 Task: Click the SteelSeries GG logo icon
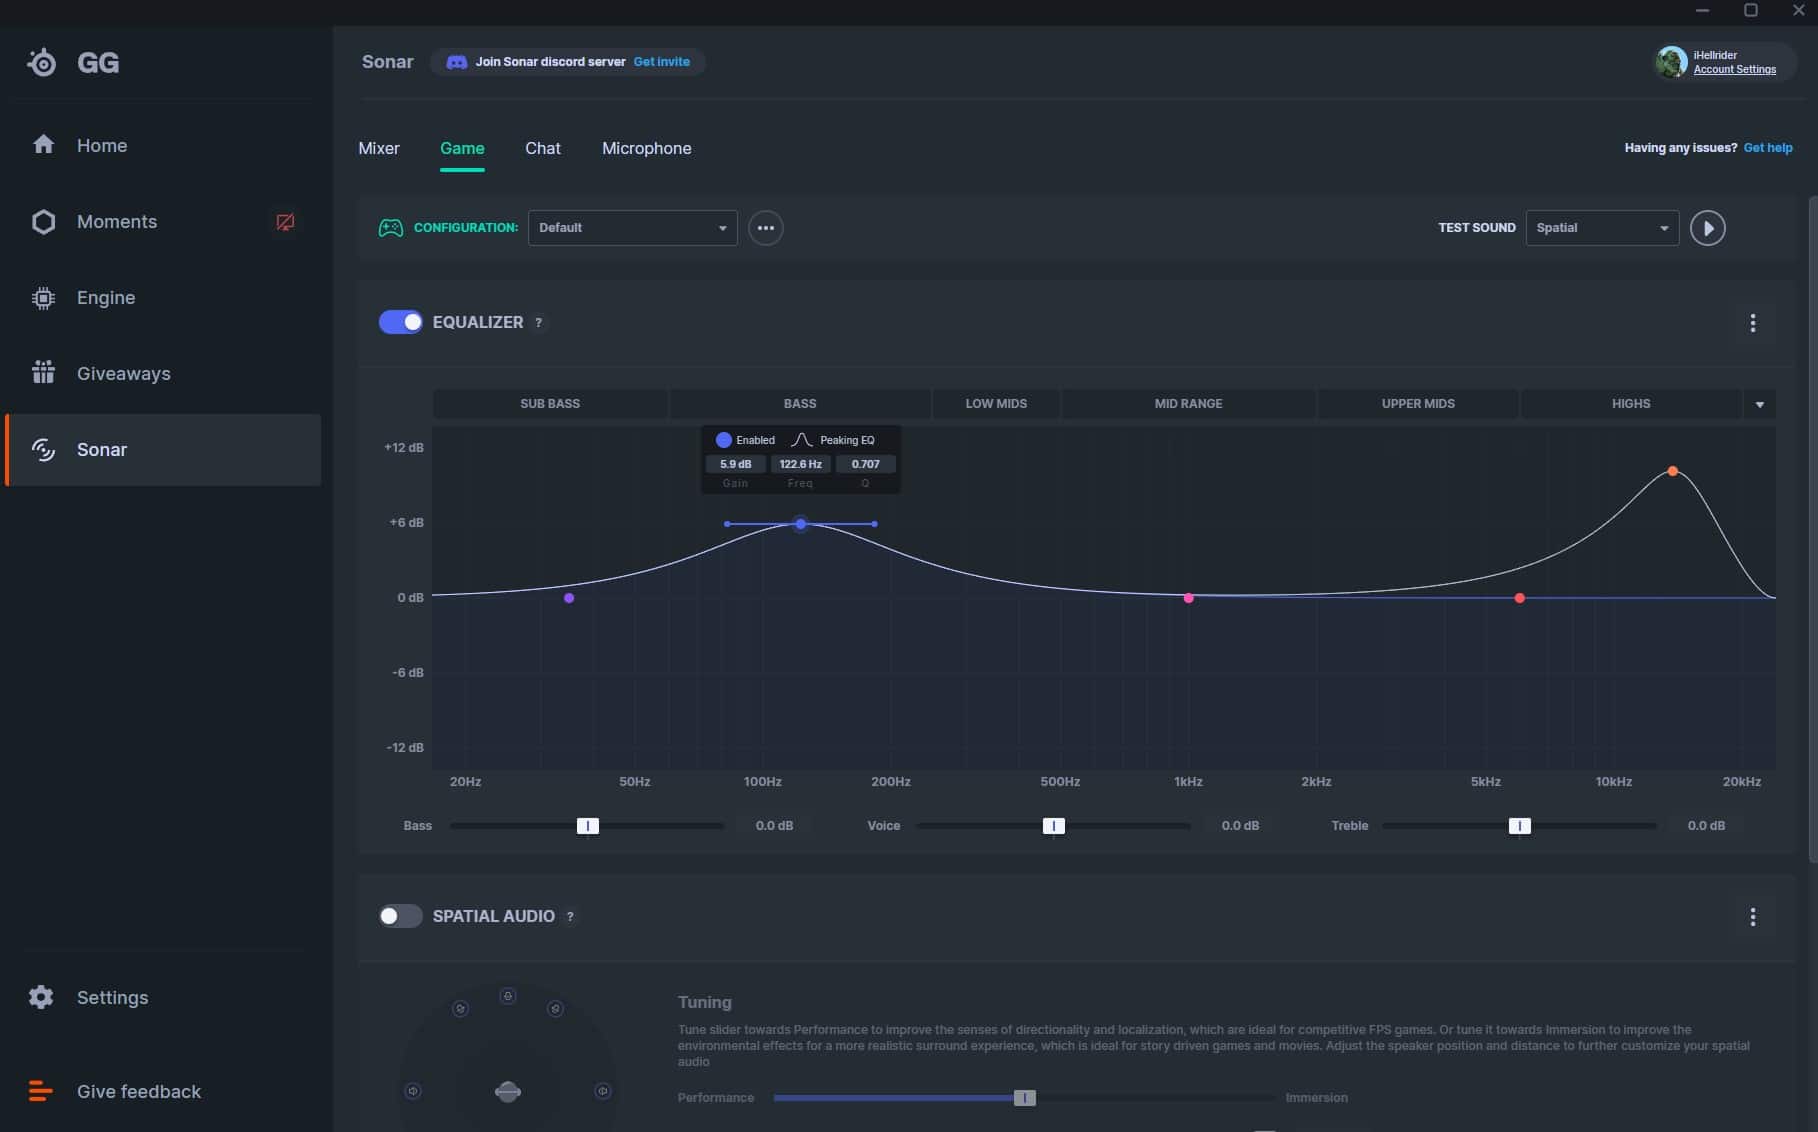[42, 62]
